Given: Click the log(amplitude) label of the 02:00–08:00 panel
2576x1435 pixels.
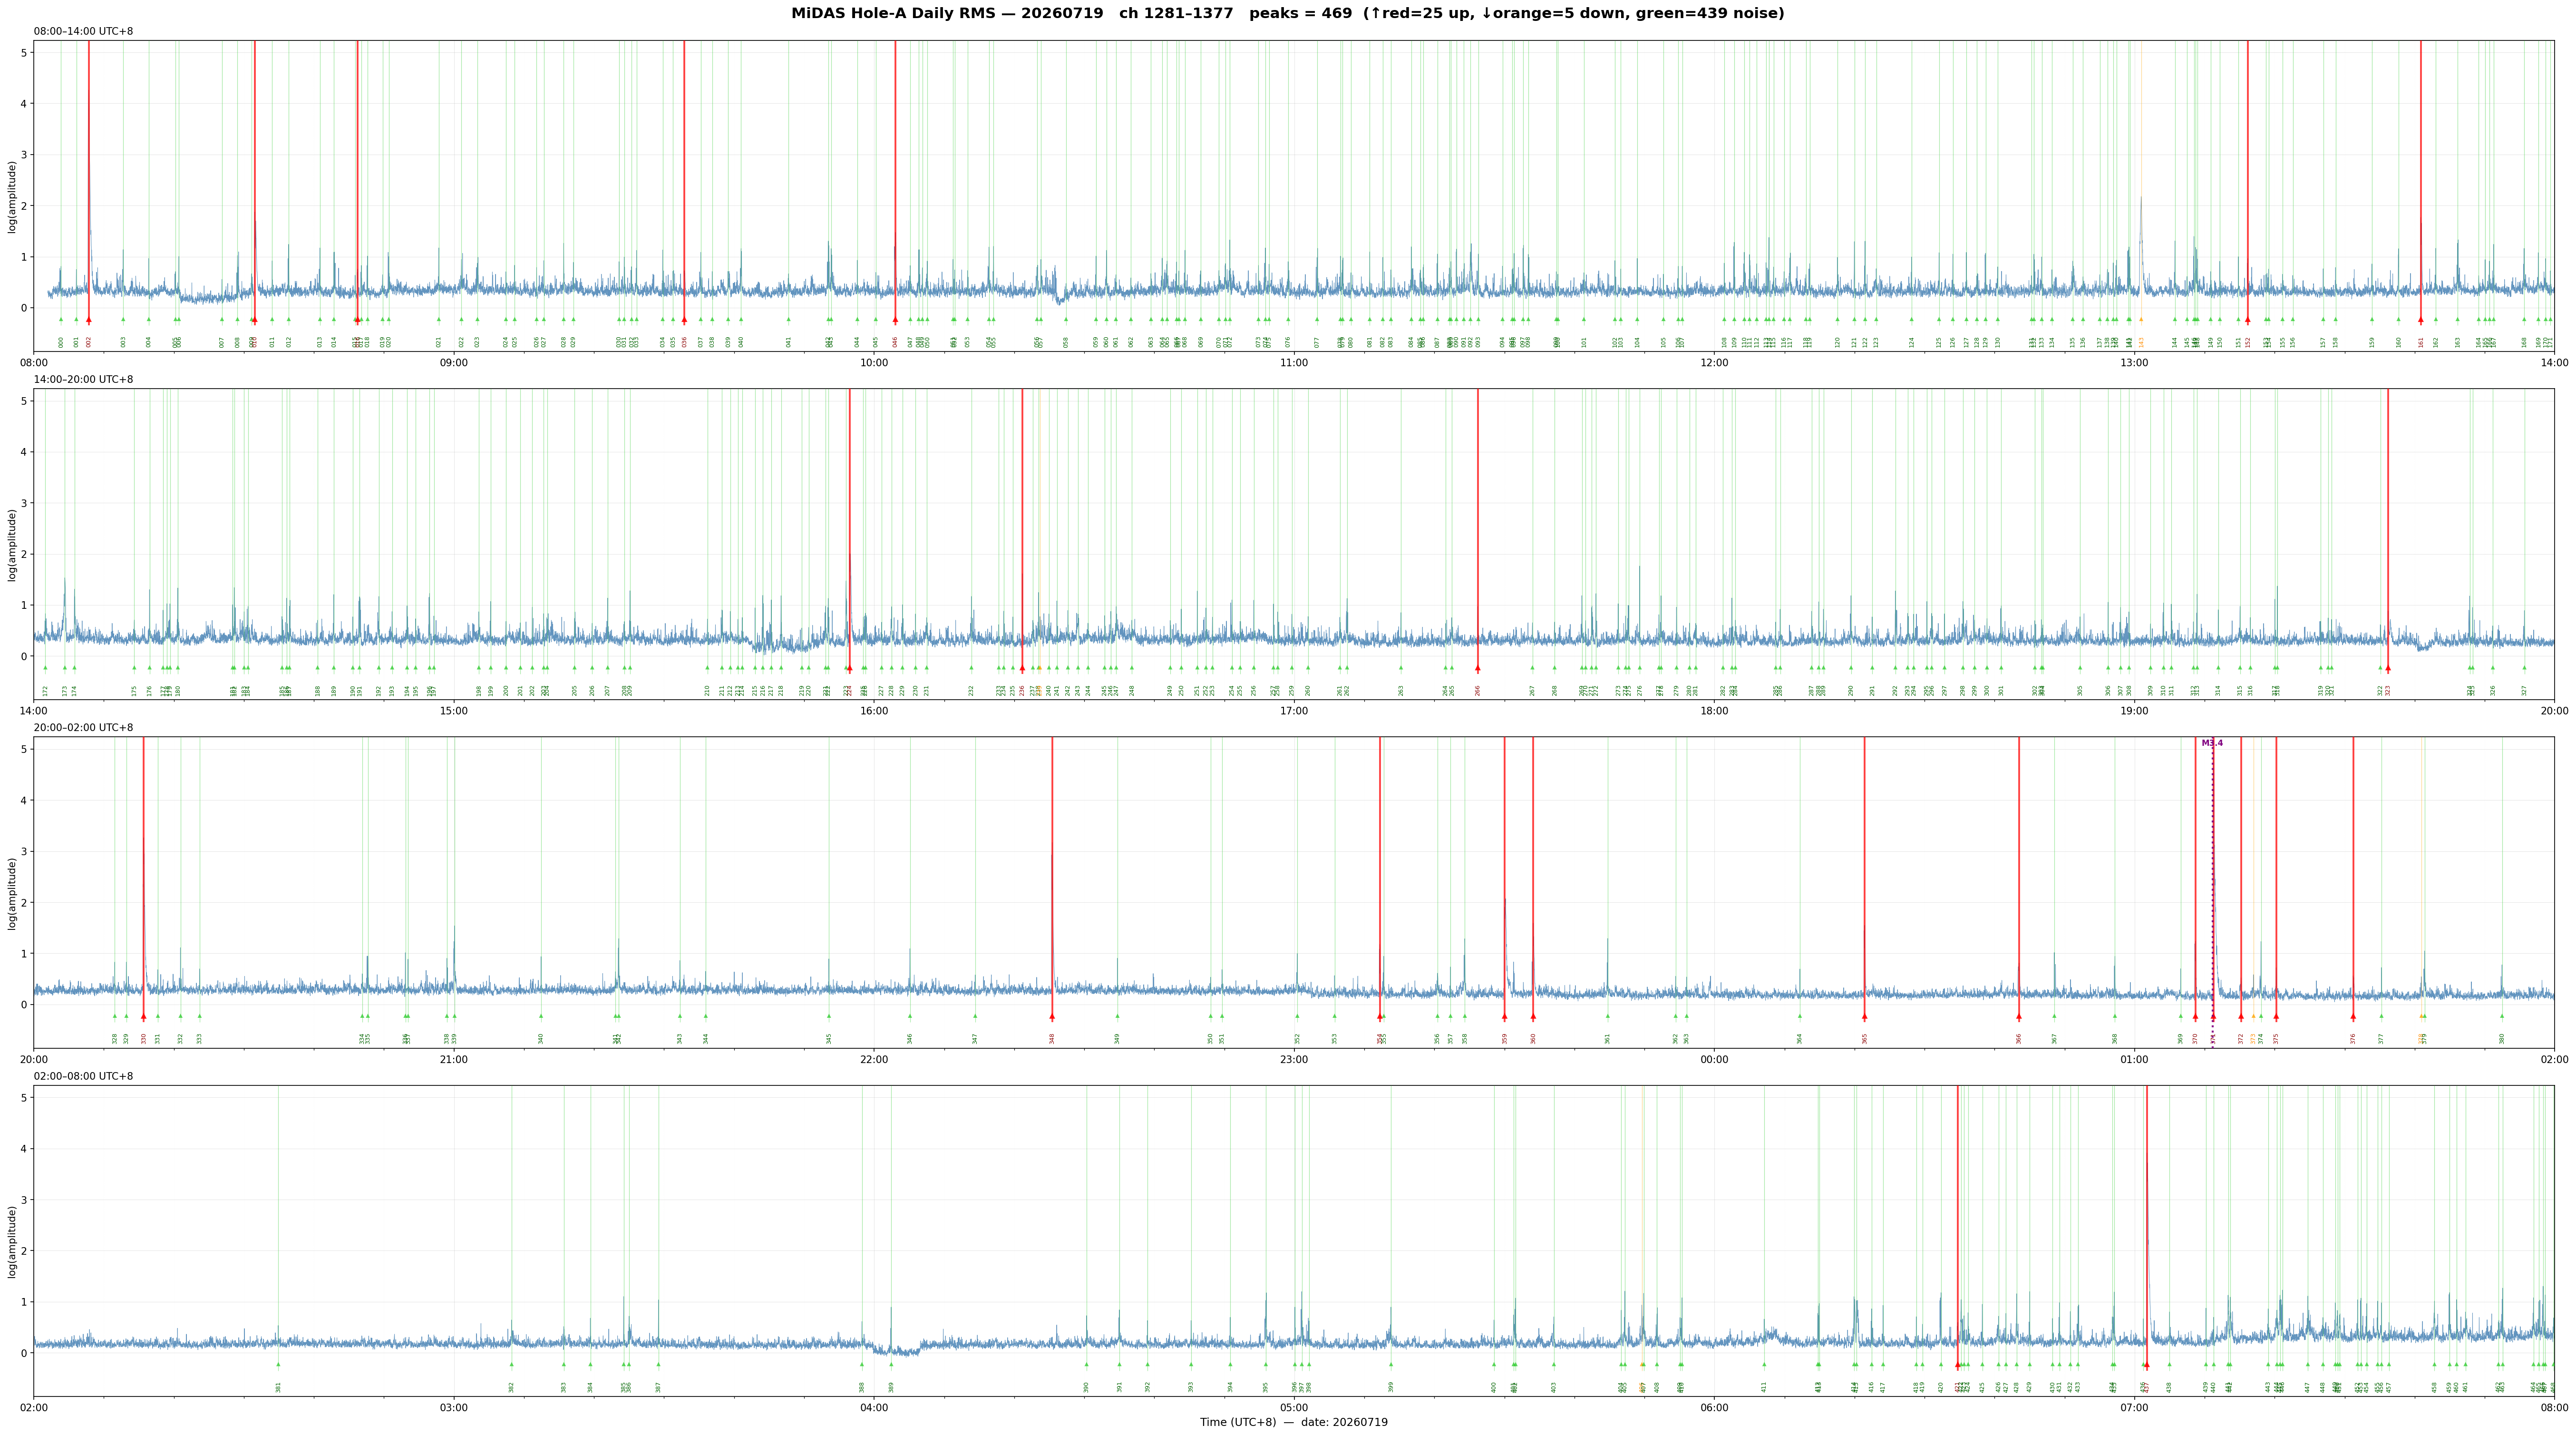Looking at the screenshot, I should (13, 1241).
